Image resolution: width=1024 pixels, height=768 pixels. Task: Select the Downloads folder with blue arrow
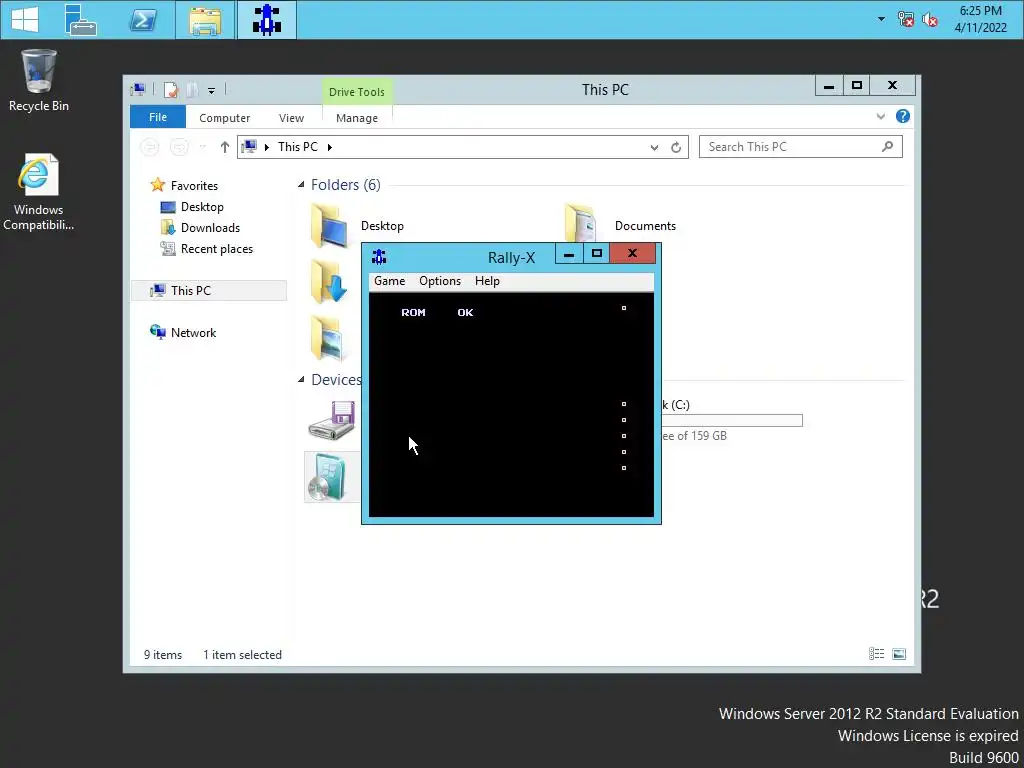click(x=329, y=281)
